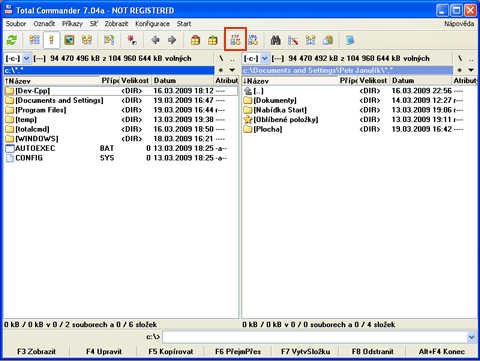
Task: Click the copy names to clipboard icon
Action: click(x=328, y=40)
